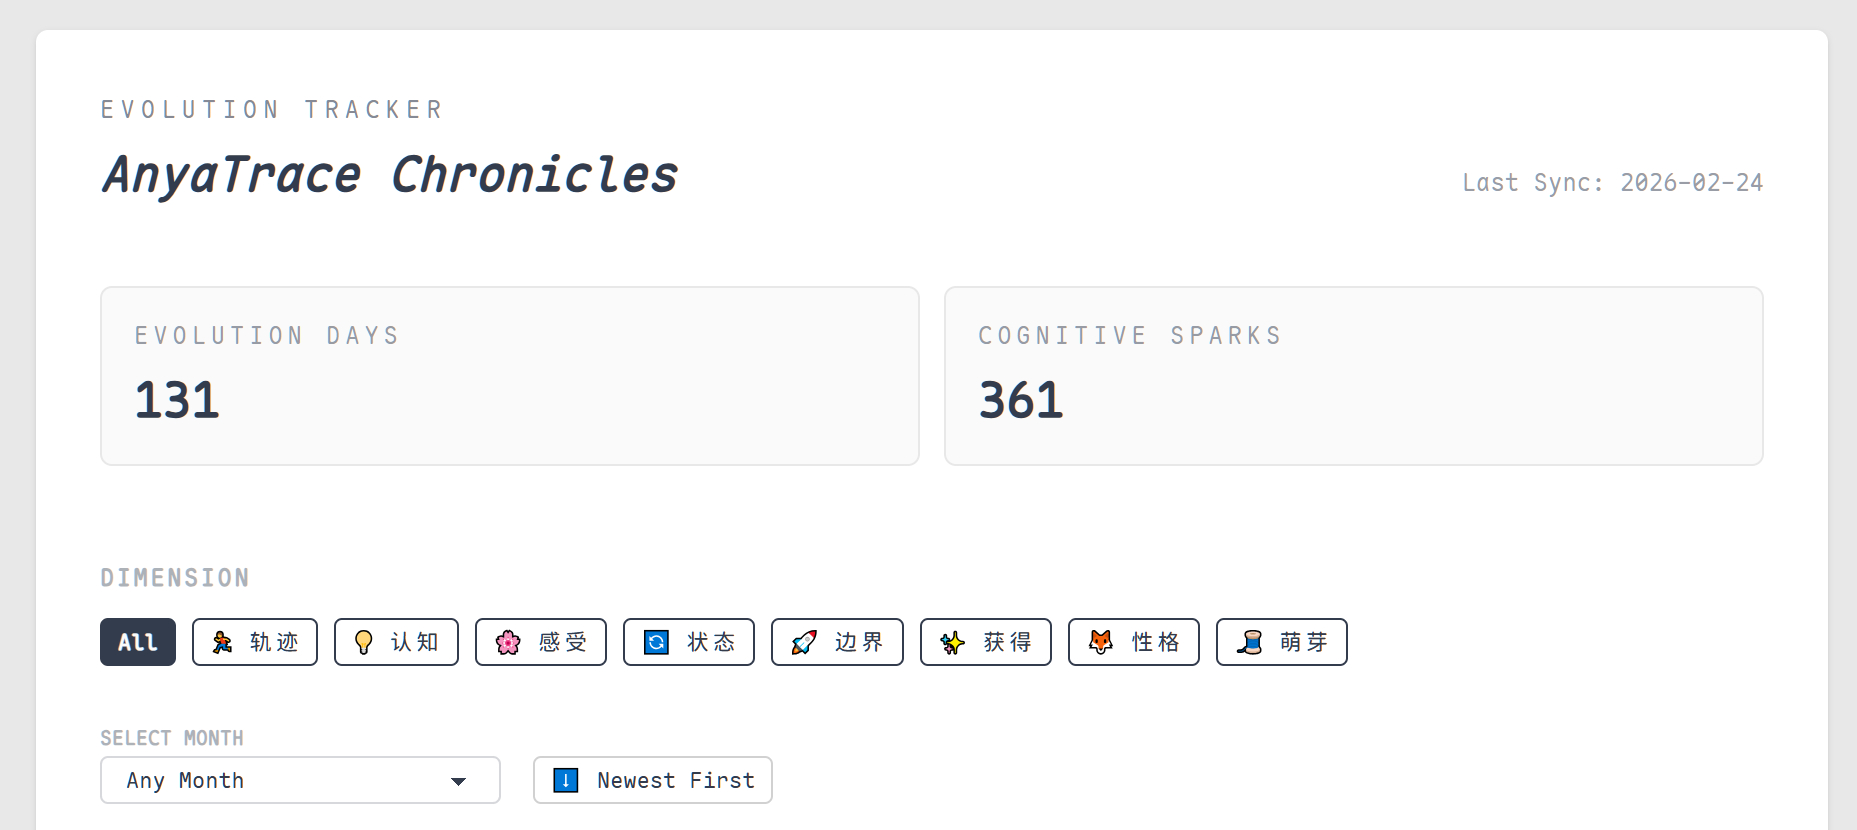Click the Cognitive Sparks 361 card

(1353, 376)
